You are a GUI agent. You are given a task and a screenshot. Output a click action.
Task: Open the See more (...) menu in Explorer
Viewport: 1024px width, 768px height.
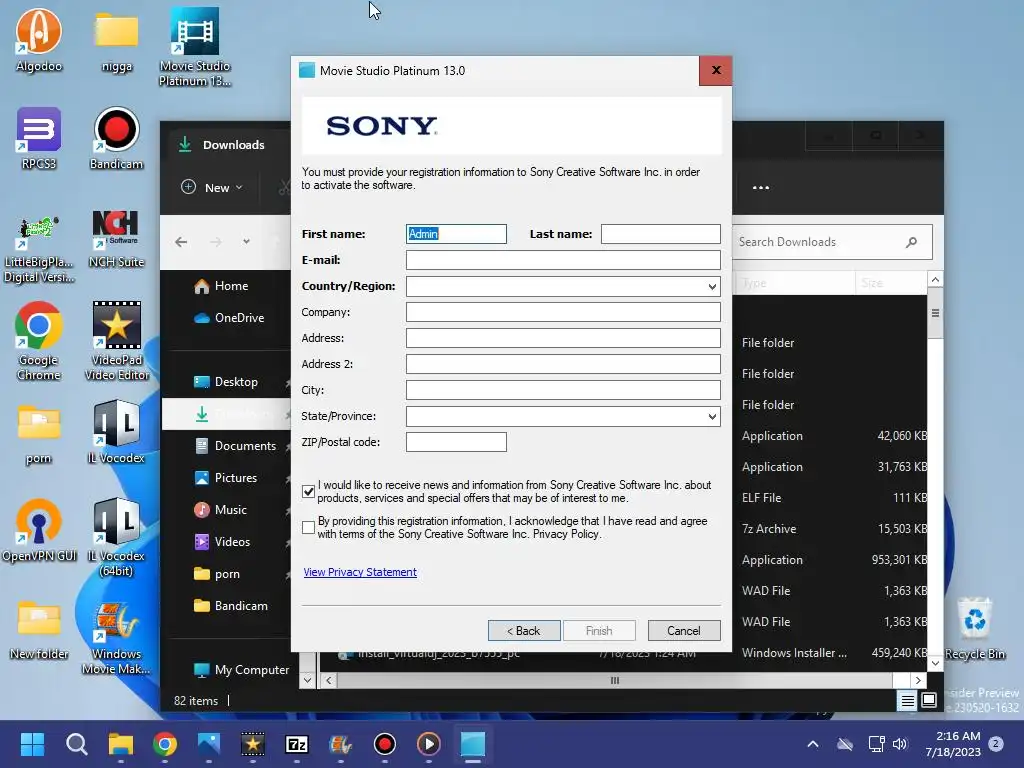click(x=760, y=187)
